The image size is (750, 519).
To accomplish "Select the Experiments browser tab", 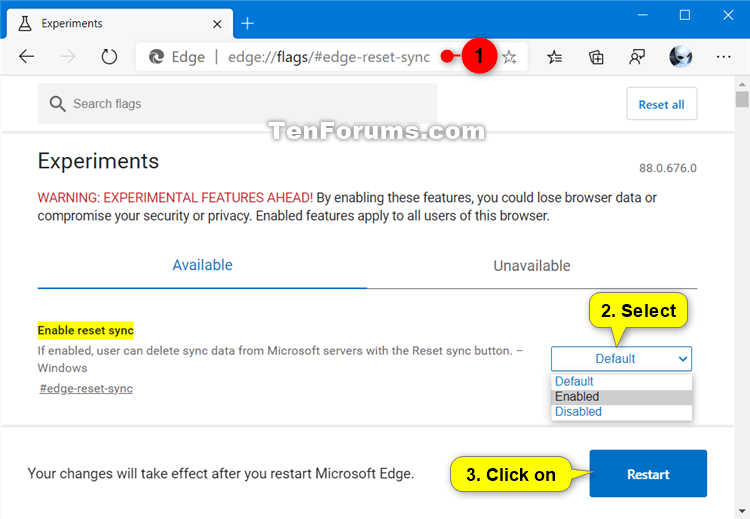I will (x=120, y=23).
